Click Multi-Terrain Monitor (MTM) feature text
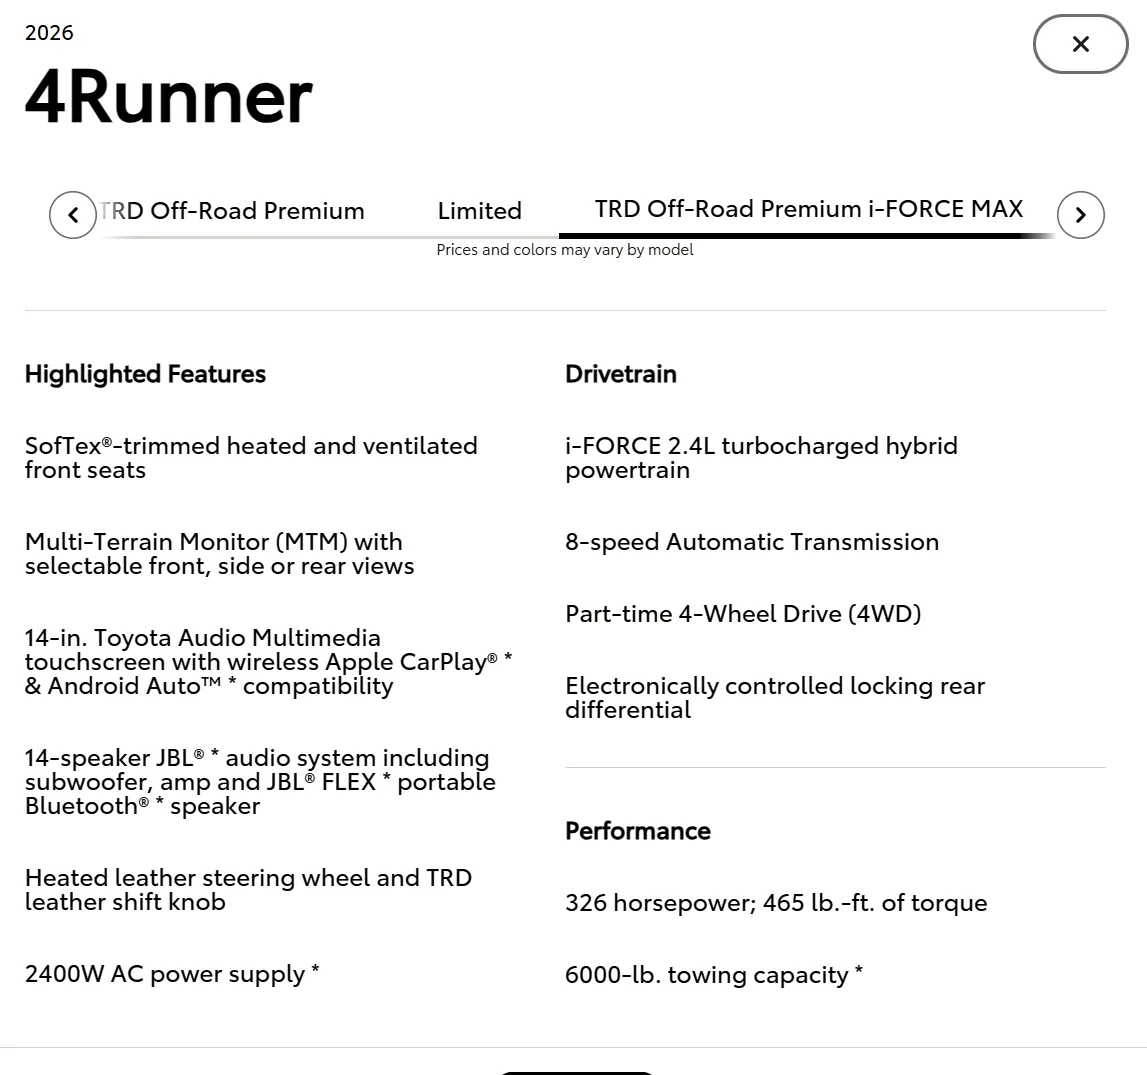The image size is (1147, 1075). point(219,554)
